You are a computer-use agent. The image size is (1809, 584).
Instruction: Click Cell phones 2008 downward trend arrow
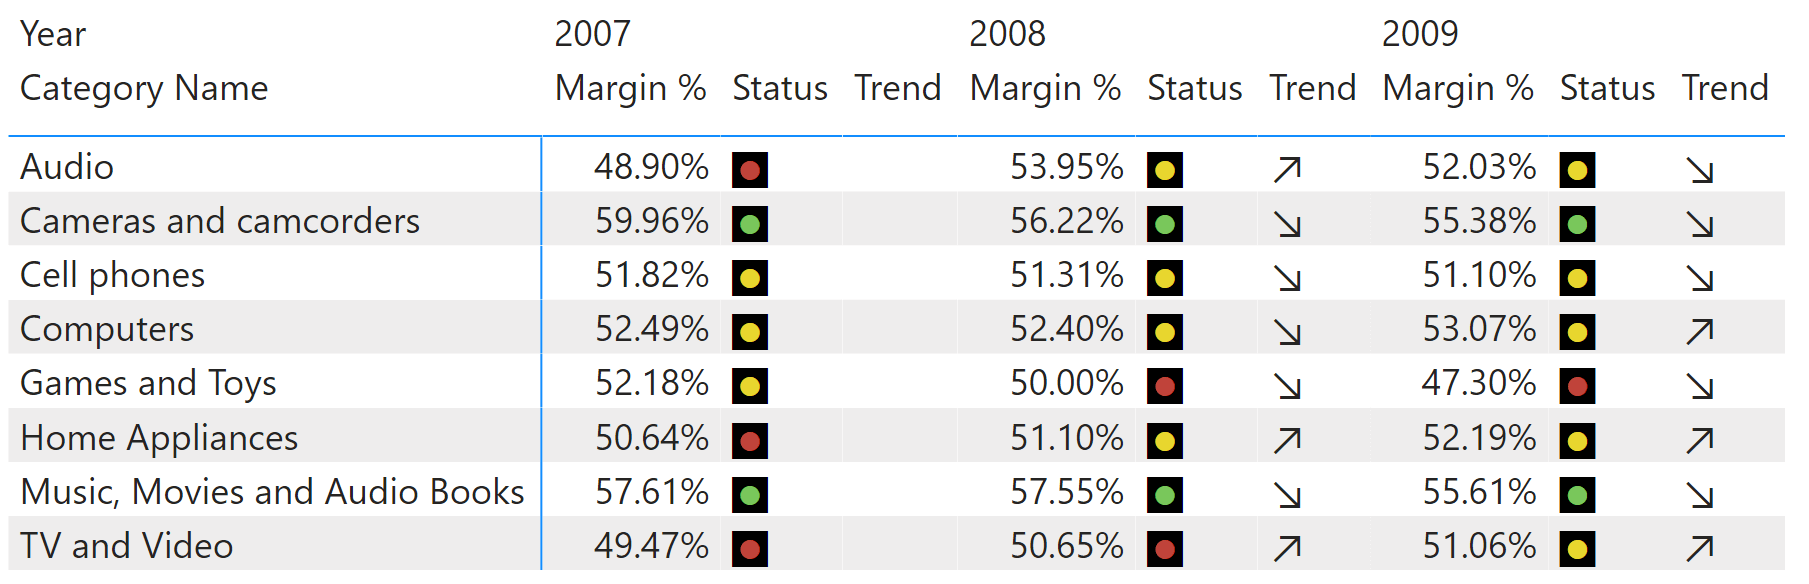pyautogui.click(x=1287, y=278)
